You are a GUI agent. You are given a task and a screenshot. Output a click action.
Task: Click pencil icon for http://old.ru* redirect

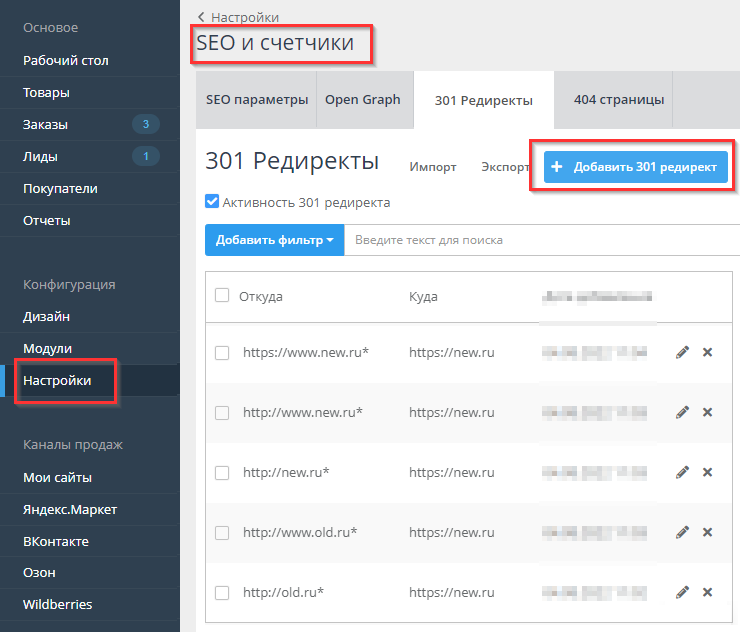(x=682, y=592)
